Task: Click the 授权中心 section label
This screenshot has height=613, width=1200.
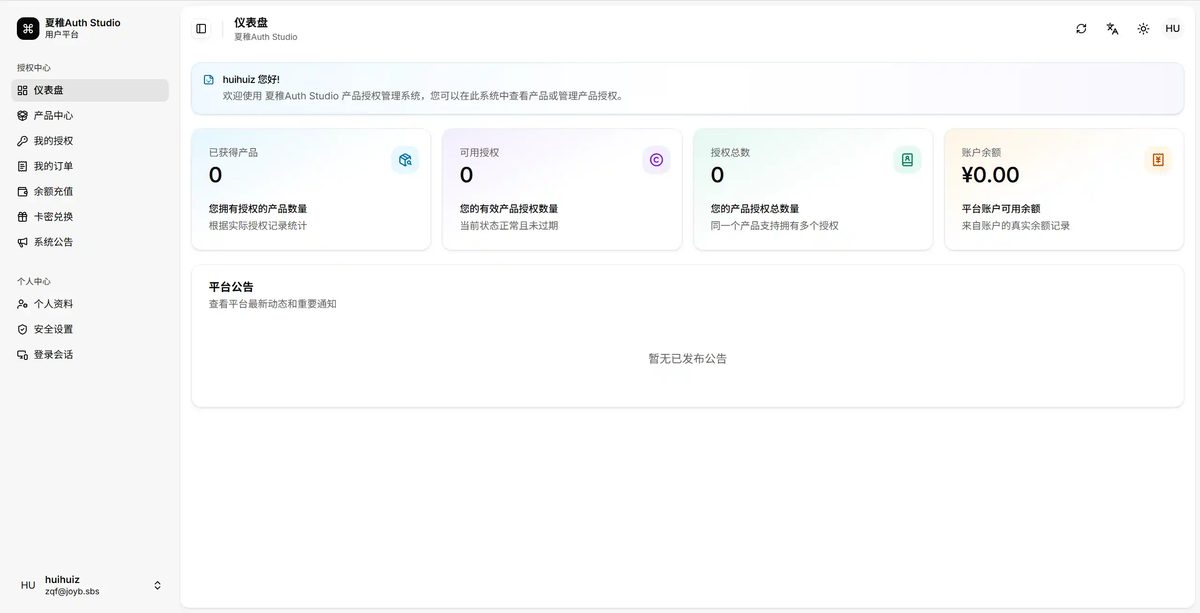Action: 34,68
